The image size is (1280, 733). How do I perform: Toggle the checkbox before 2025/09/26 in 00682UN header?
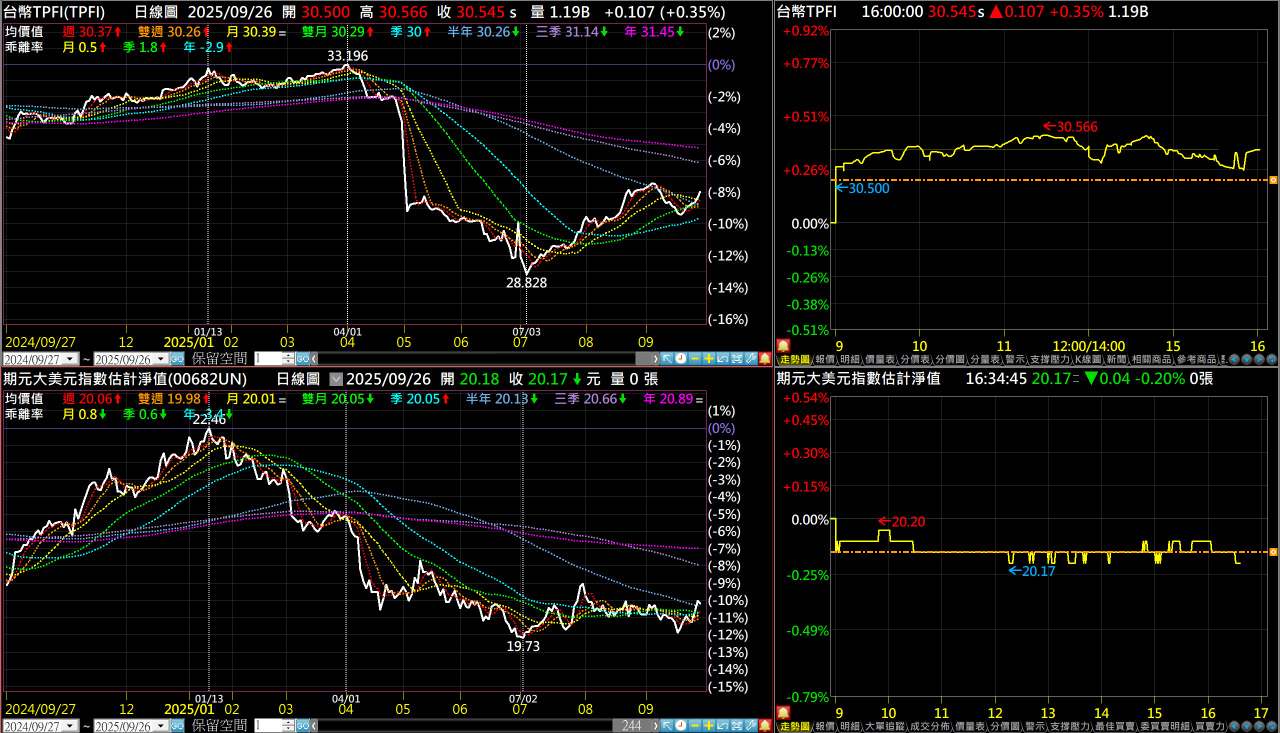coord(336,379)
